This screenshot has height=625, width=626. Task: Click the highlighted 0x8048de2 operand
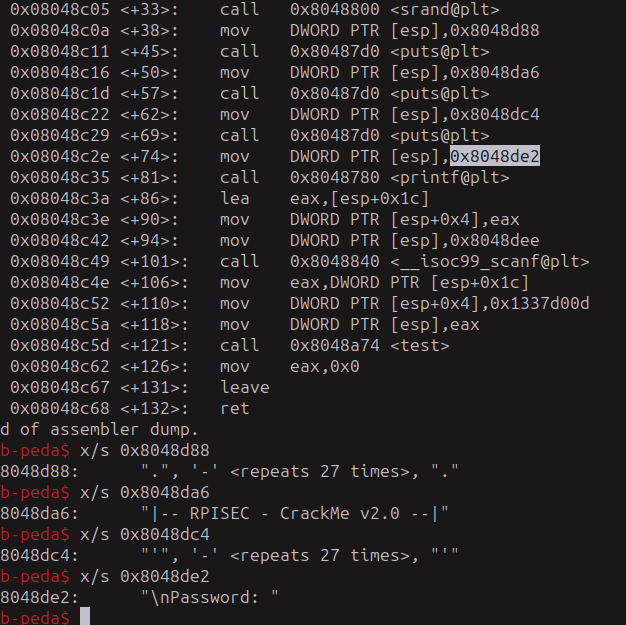(x=495, y=156)
